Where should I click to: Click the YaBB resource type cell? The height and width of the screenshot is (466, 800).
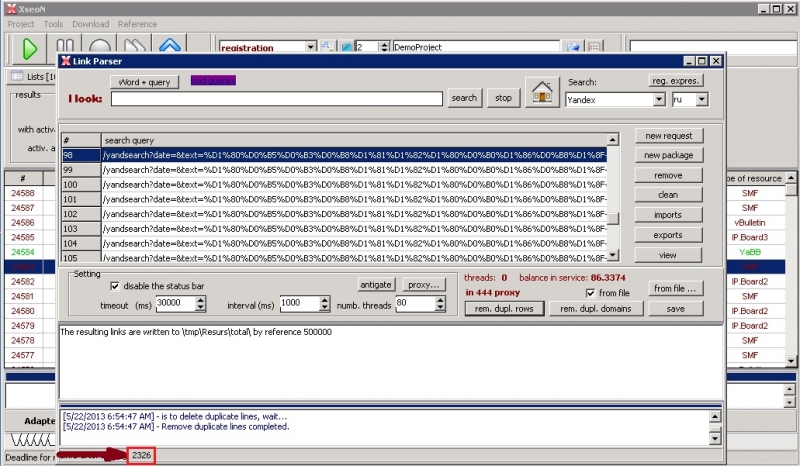click(x=749, y=252)
